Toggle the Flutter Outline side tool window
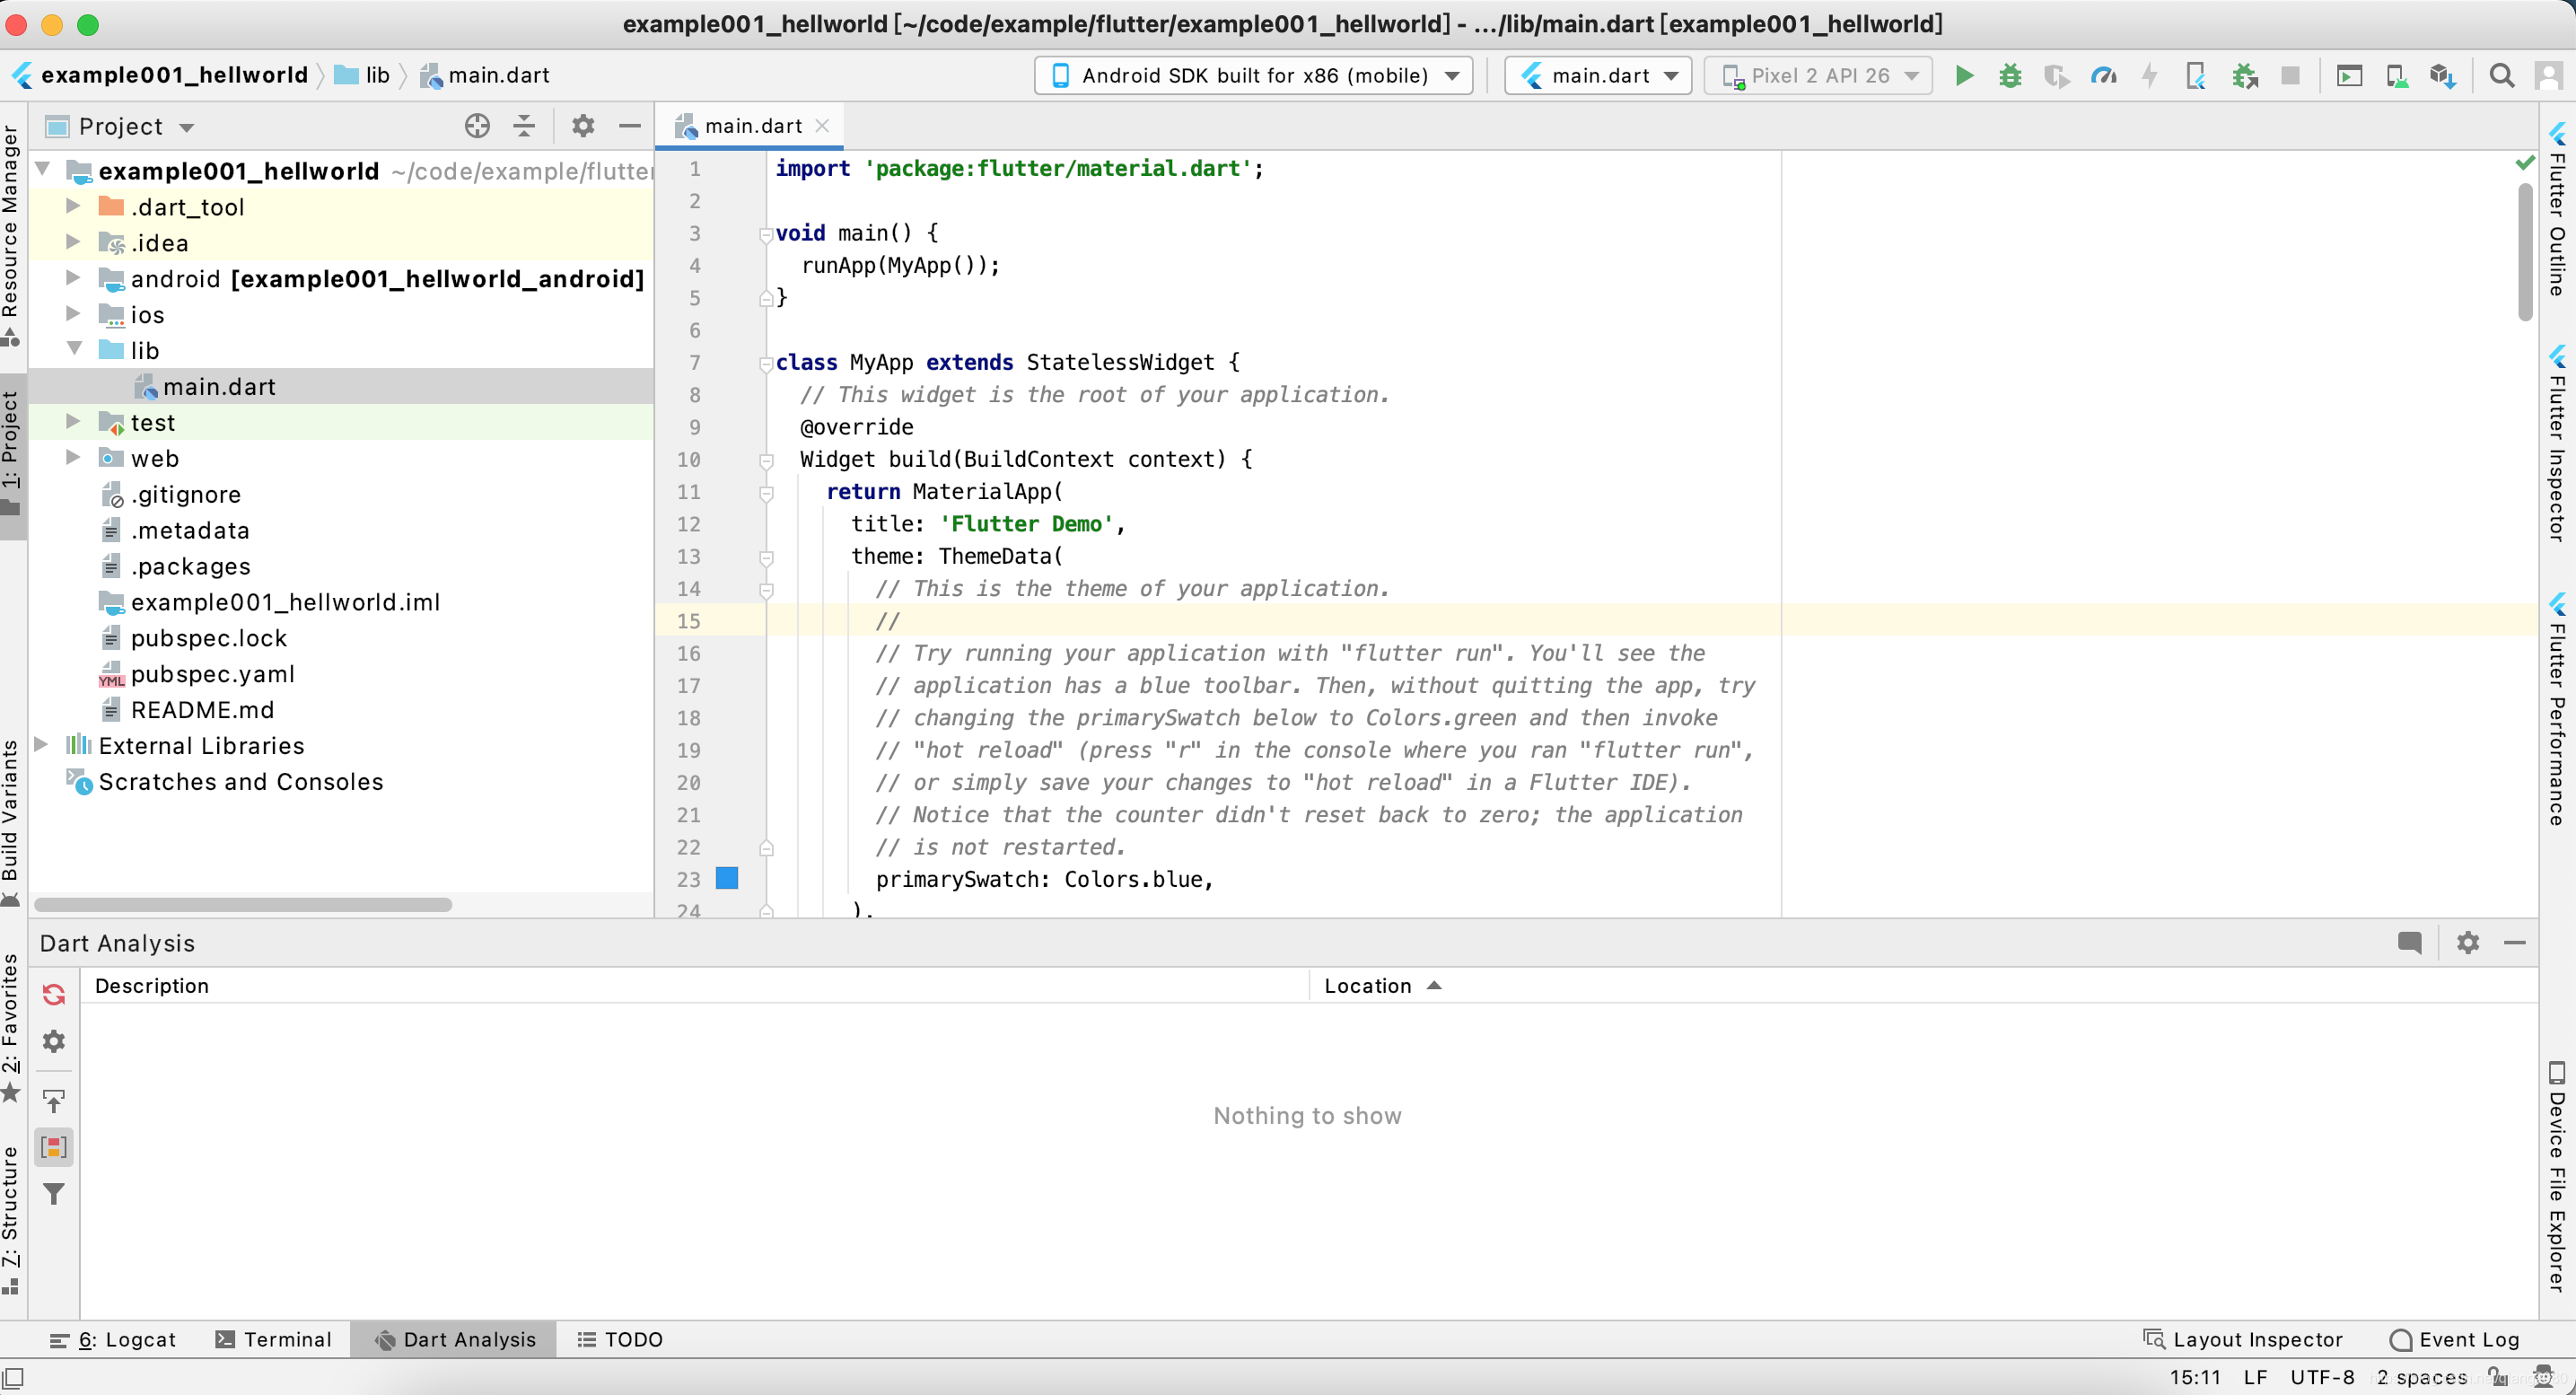Image resolution: width=2576 pixels, height=1395 pixels. (x=2558, y=210)
